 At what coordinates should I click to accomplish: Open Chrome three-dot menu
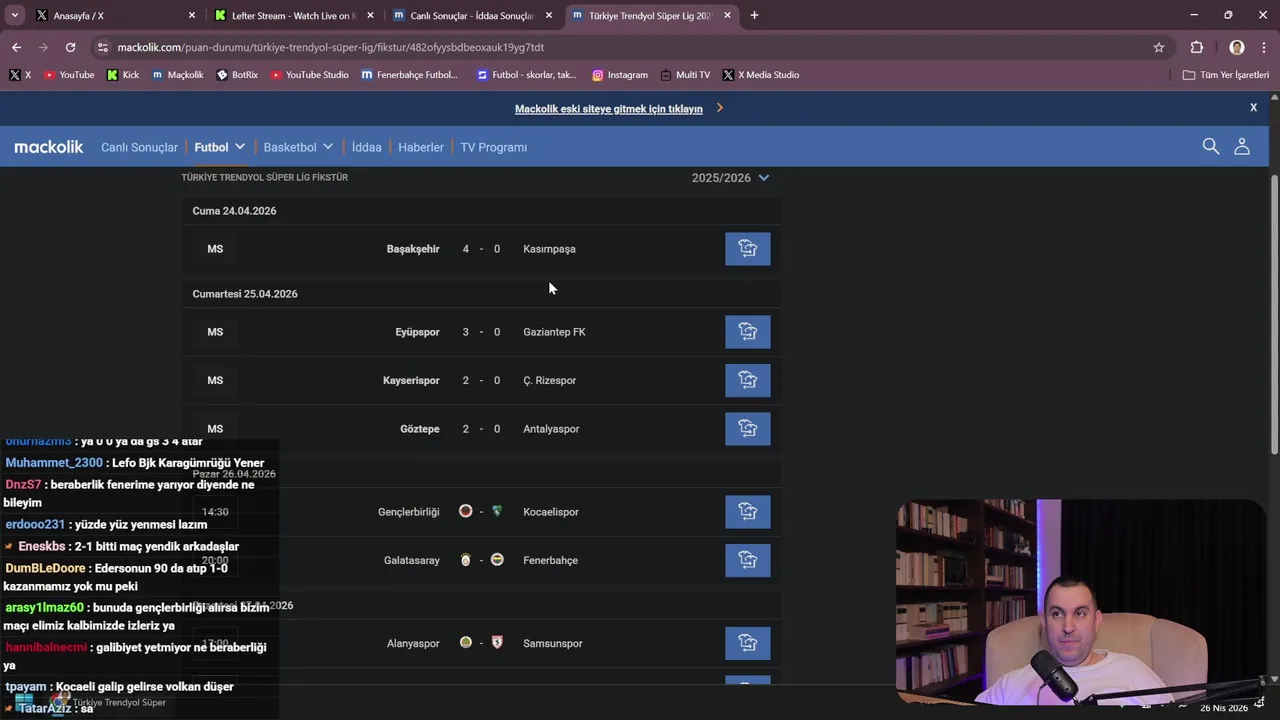[x=1264, y=47]
